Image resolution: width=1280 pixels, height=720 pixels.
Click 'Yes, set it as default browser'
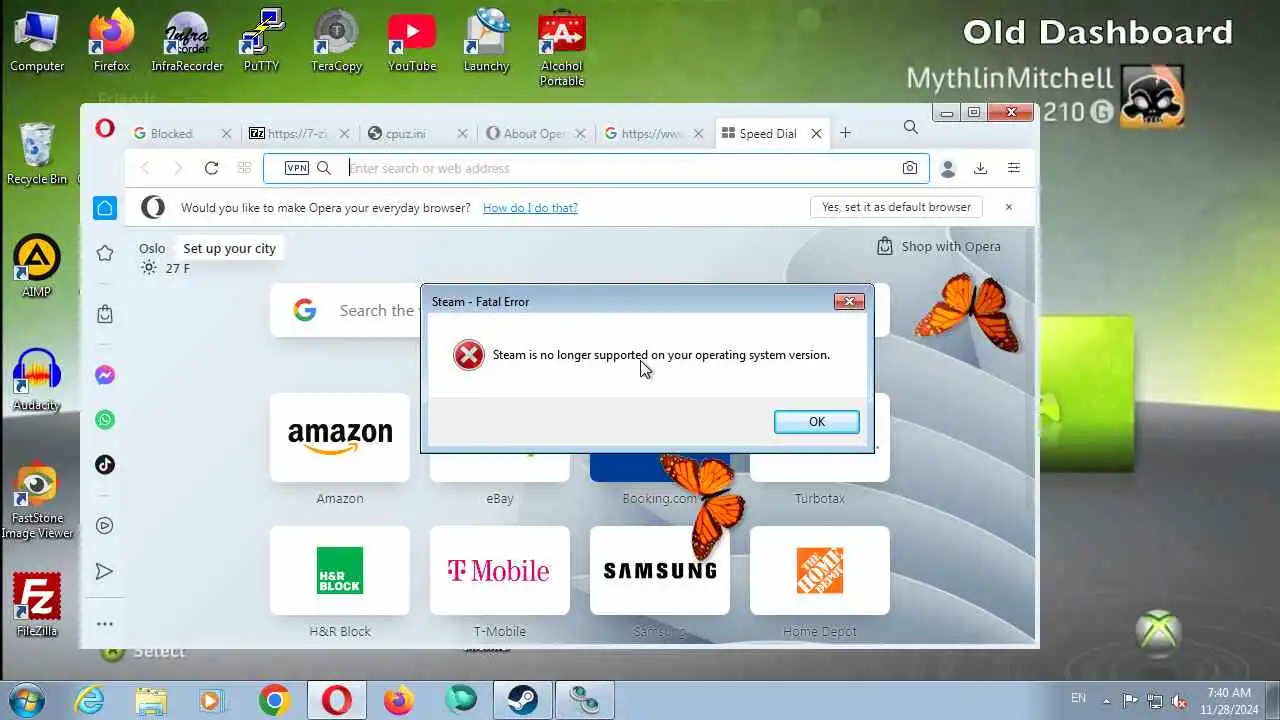[x=896, y=207]
